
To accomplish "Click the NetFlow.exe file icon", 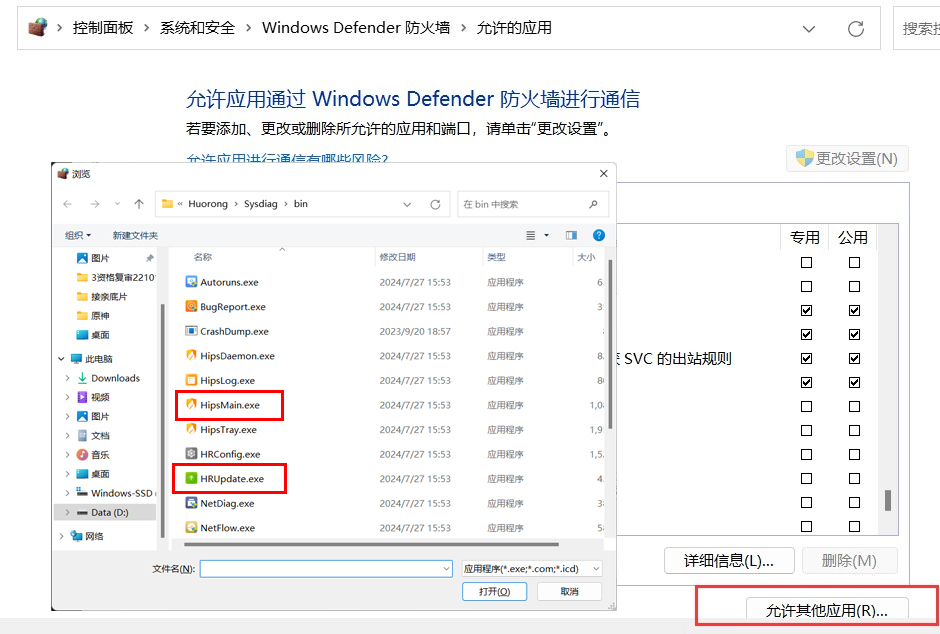I will 191,528.
